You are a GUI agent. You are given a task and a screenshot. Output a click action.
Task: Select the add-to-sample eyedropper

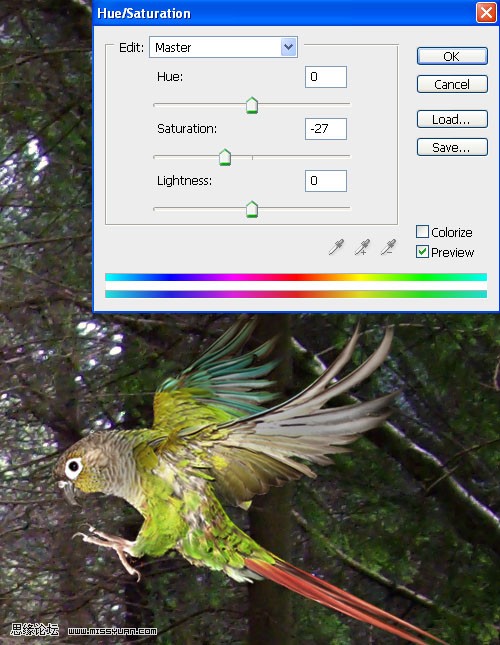pos(362,247)
